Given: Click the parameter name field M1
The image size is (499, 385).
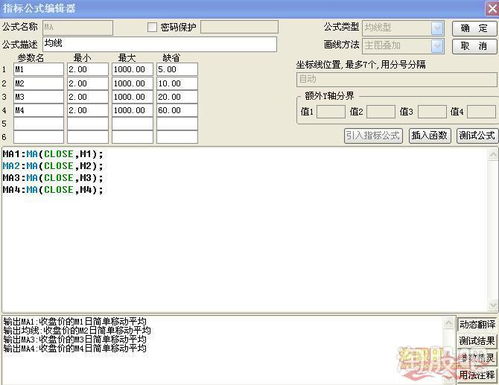Looking at the screenshot, I should pyautogui.click(x=39, y=70).
